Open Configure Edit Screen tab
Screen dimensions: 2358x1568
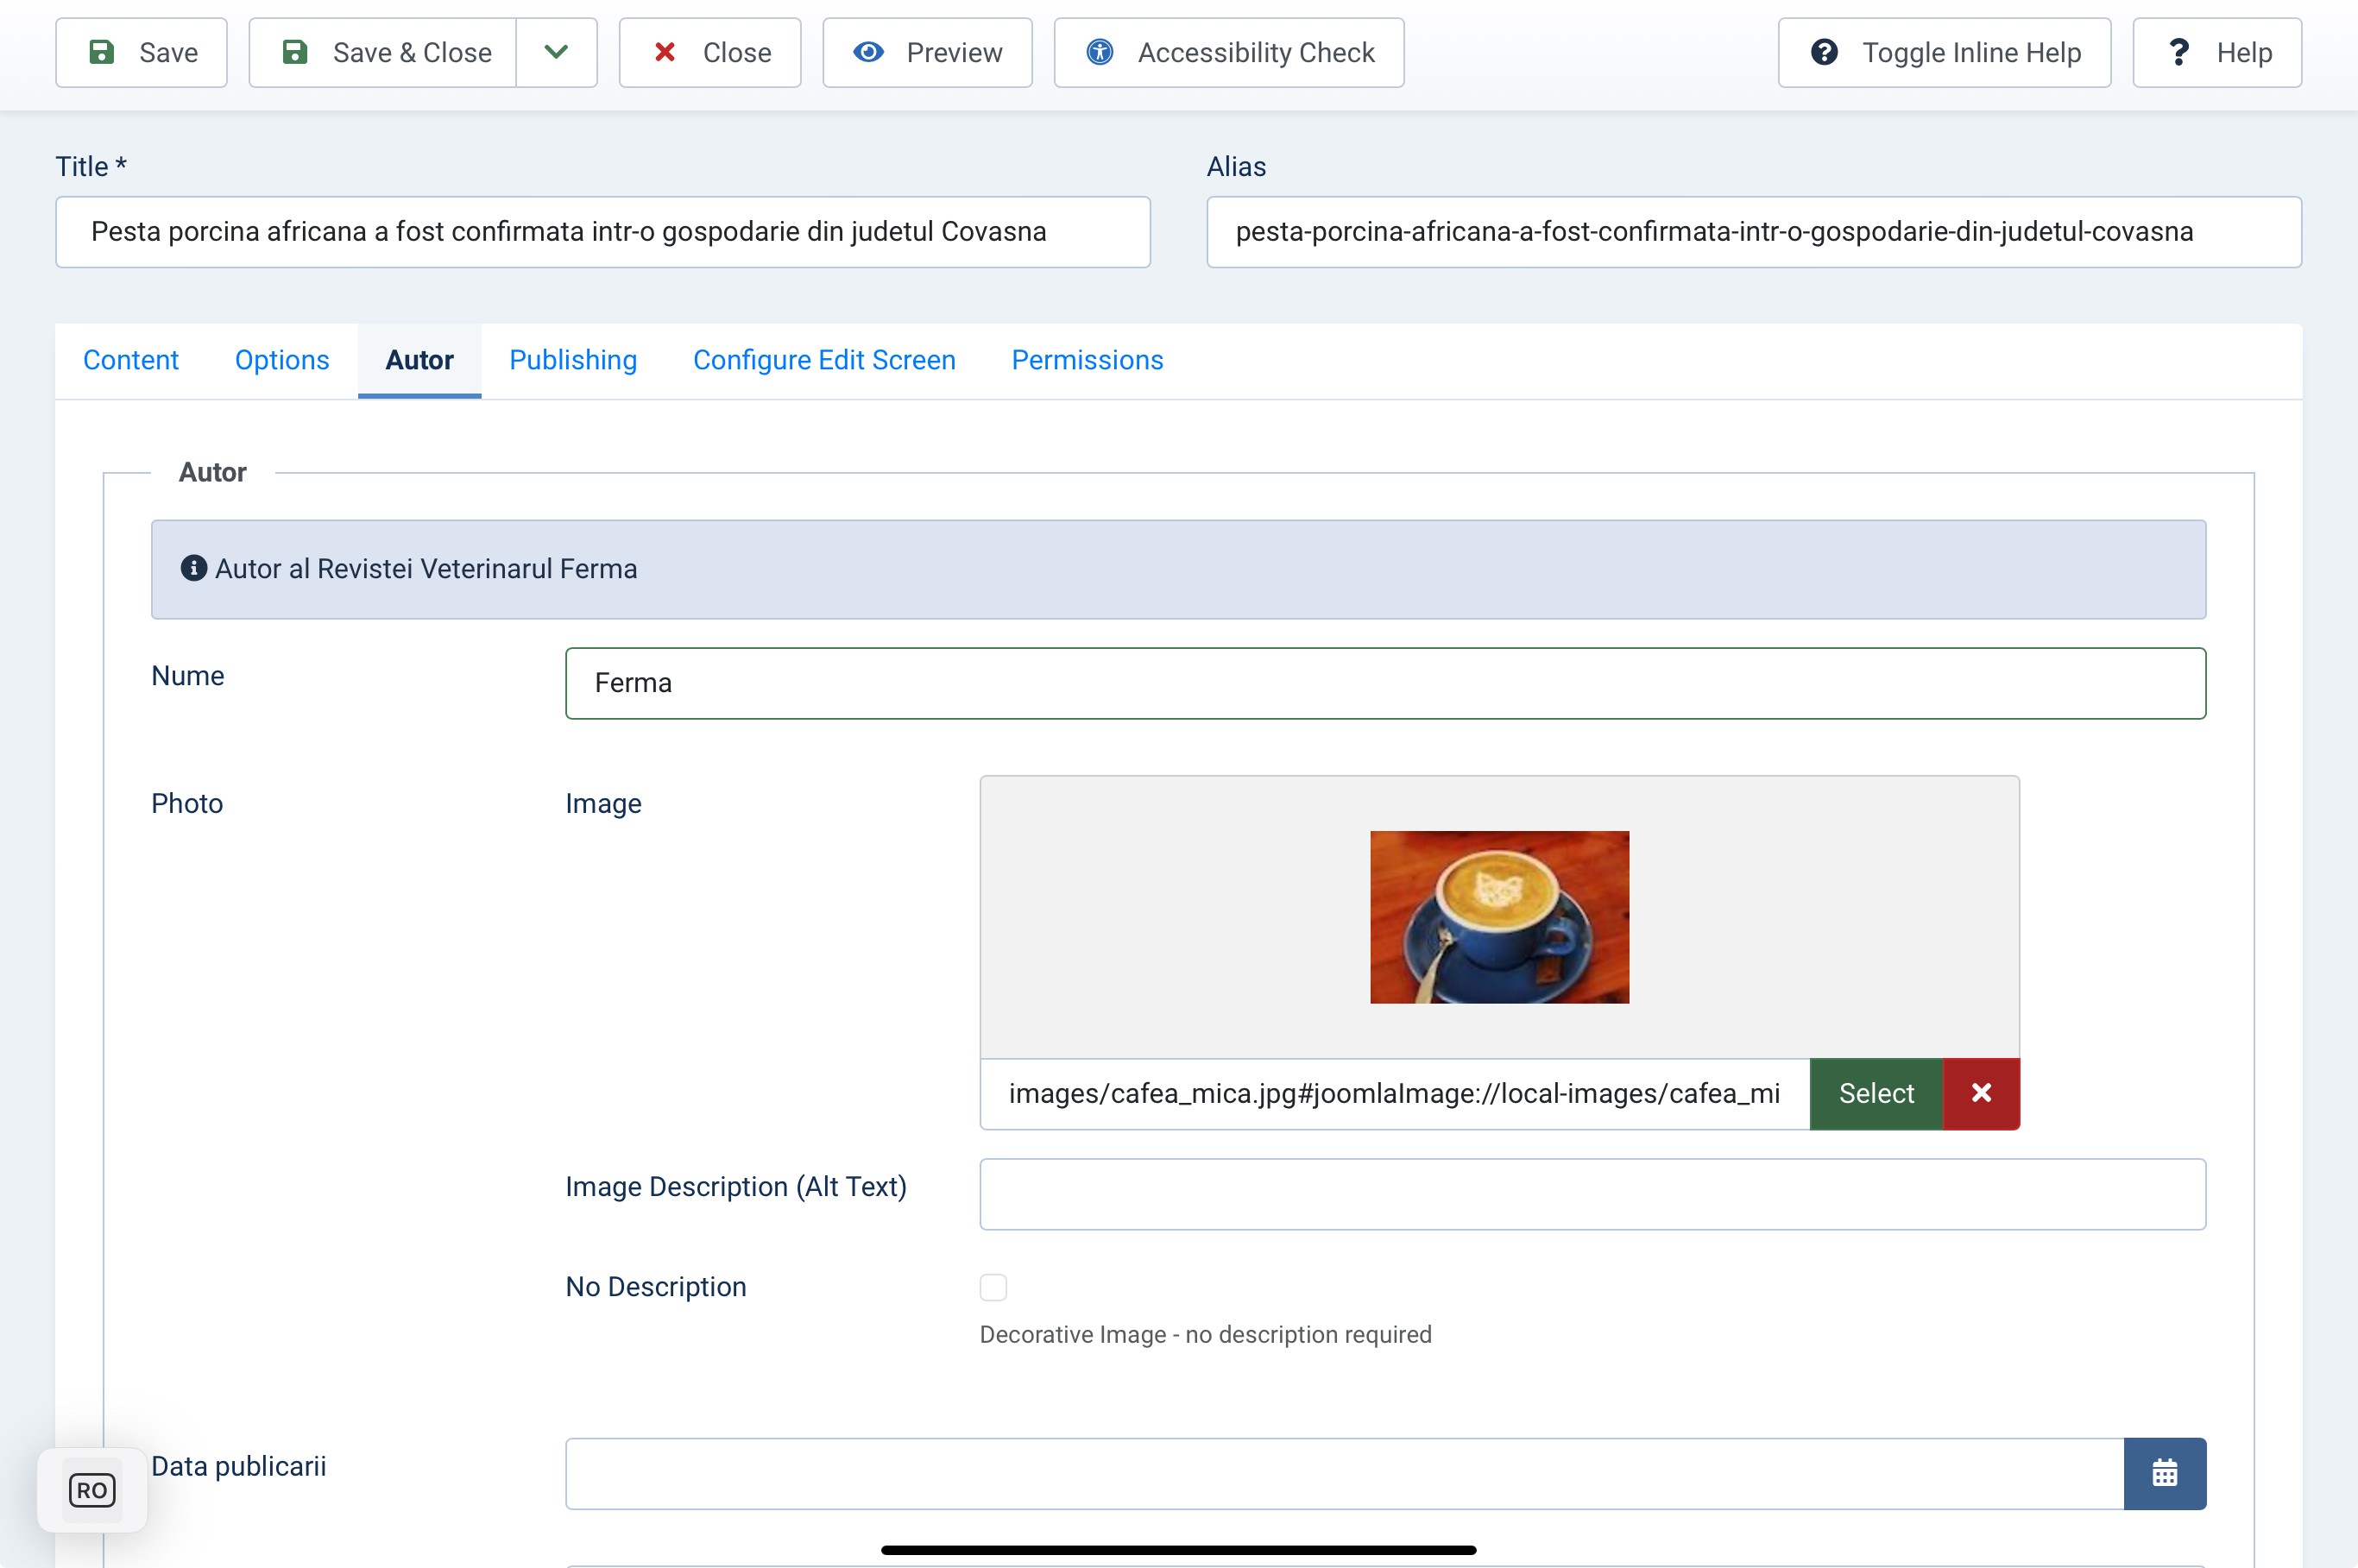click(824, 360)
